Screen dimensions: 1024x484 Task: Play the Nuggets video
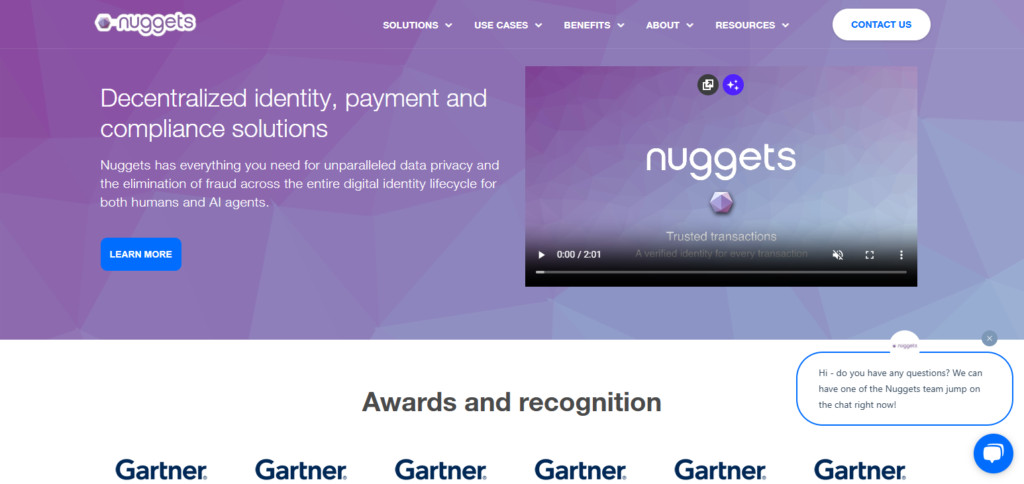(x=541, y=255)
